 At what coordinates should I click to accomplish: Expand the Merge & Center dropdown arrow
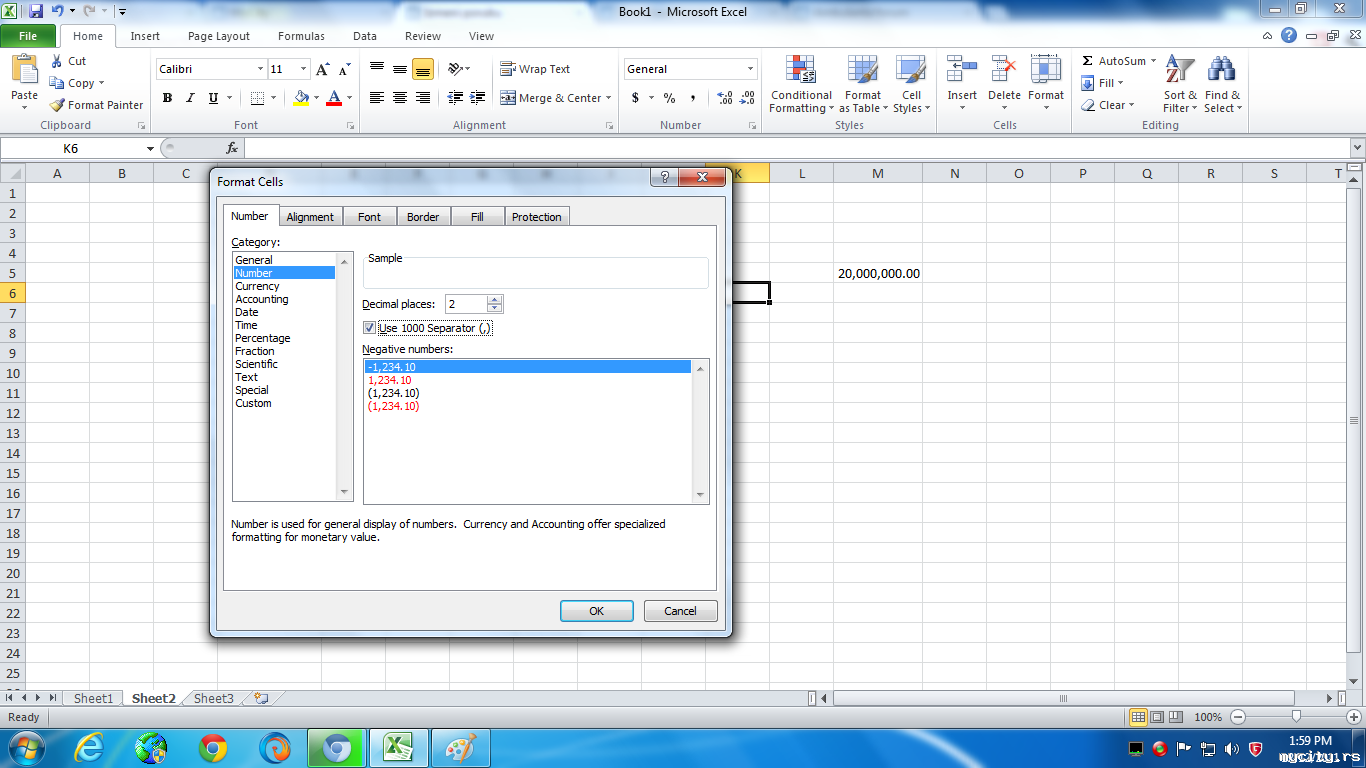pyautogui.click(x=610, y=98)
